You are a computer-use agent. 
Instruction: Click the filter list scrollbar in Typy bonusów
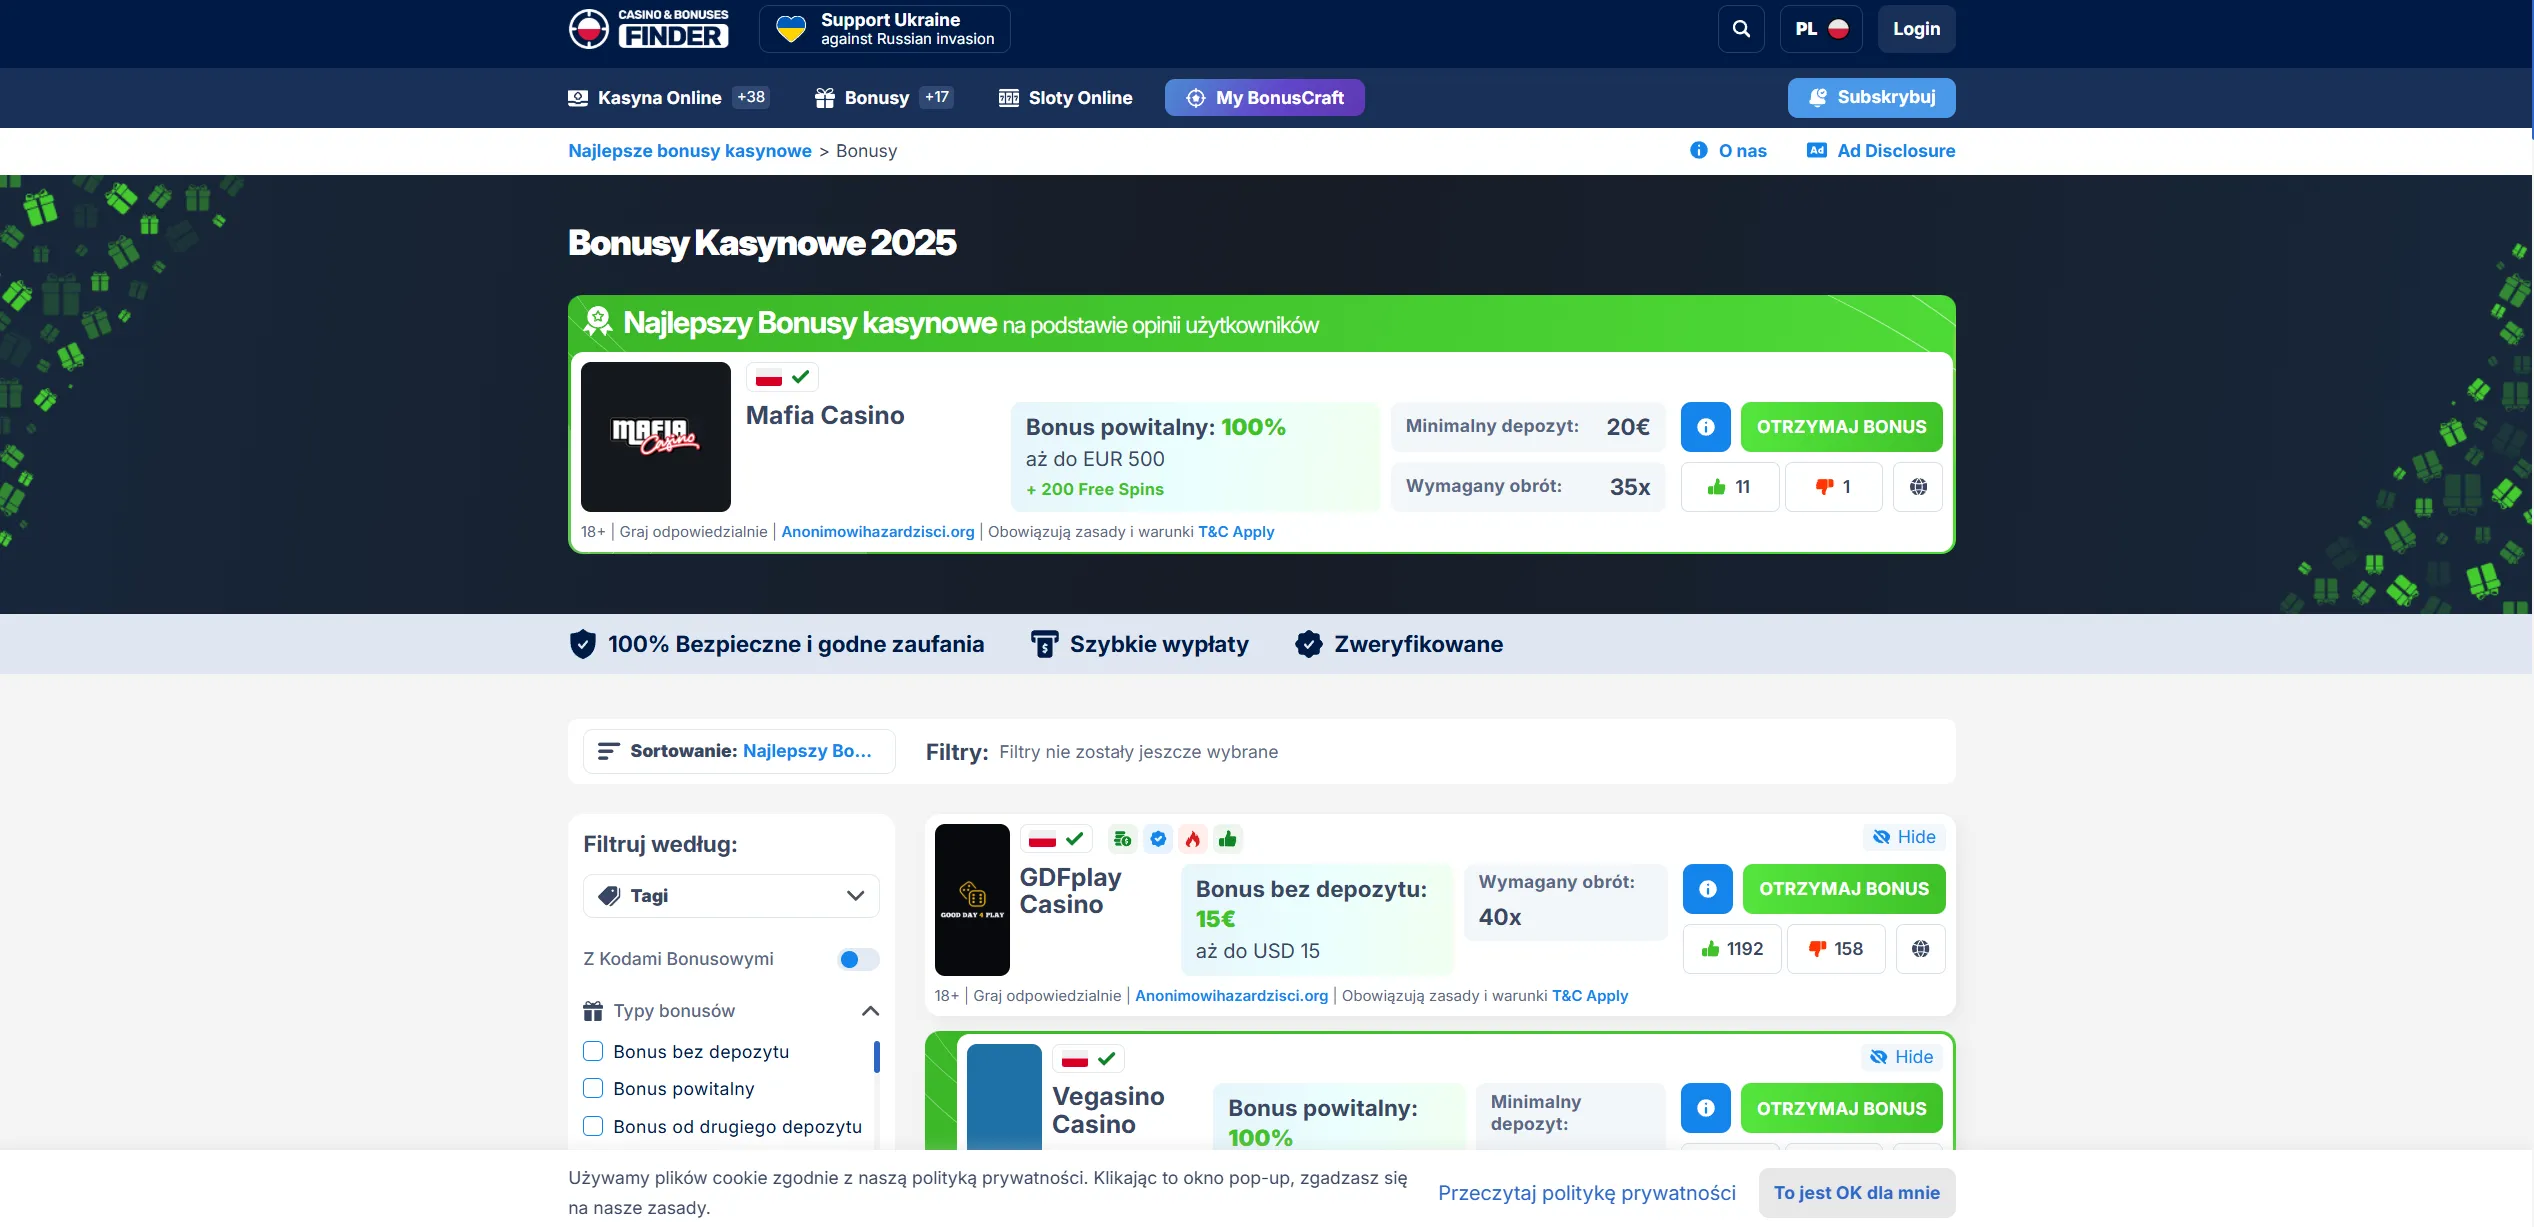point(877,1057)
